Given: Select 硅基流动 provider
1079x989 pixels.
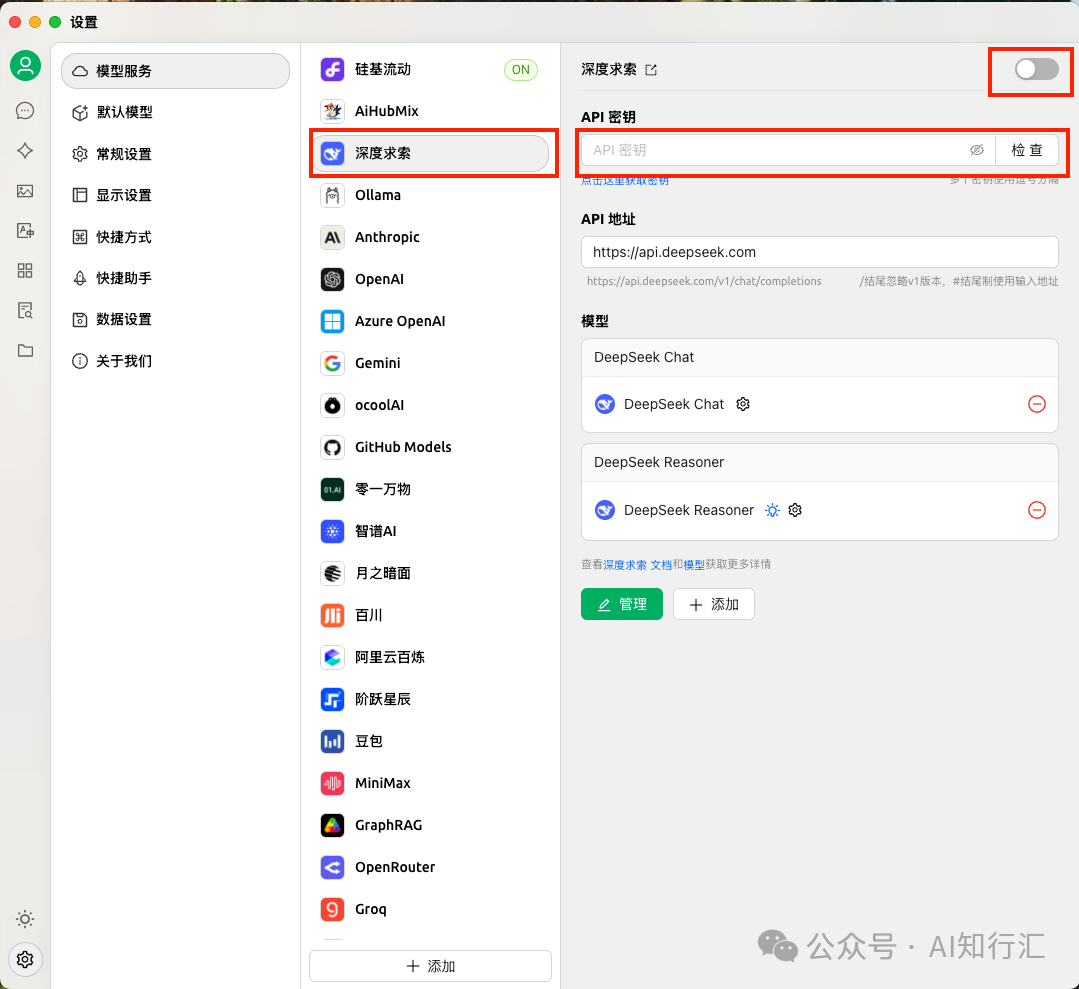Looking at the screenshot, I should [431, 70].
